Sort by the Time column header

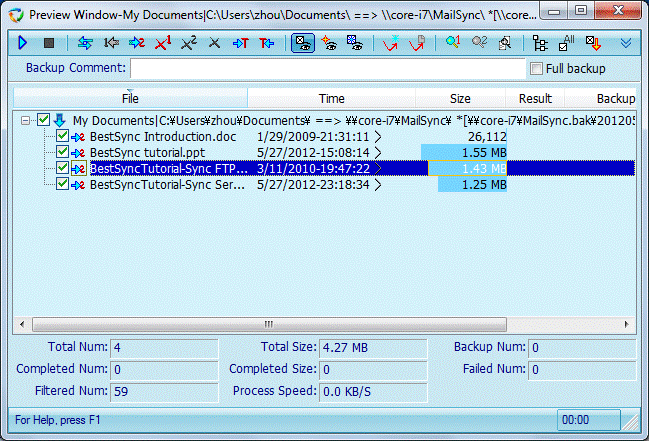(x=332, y=98)
